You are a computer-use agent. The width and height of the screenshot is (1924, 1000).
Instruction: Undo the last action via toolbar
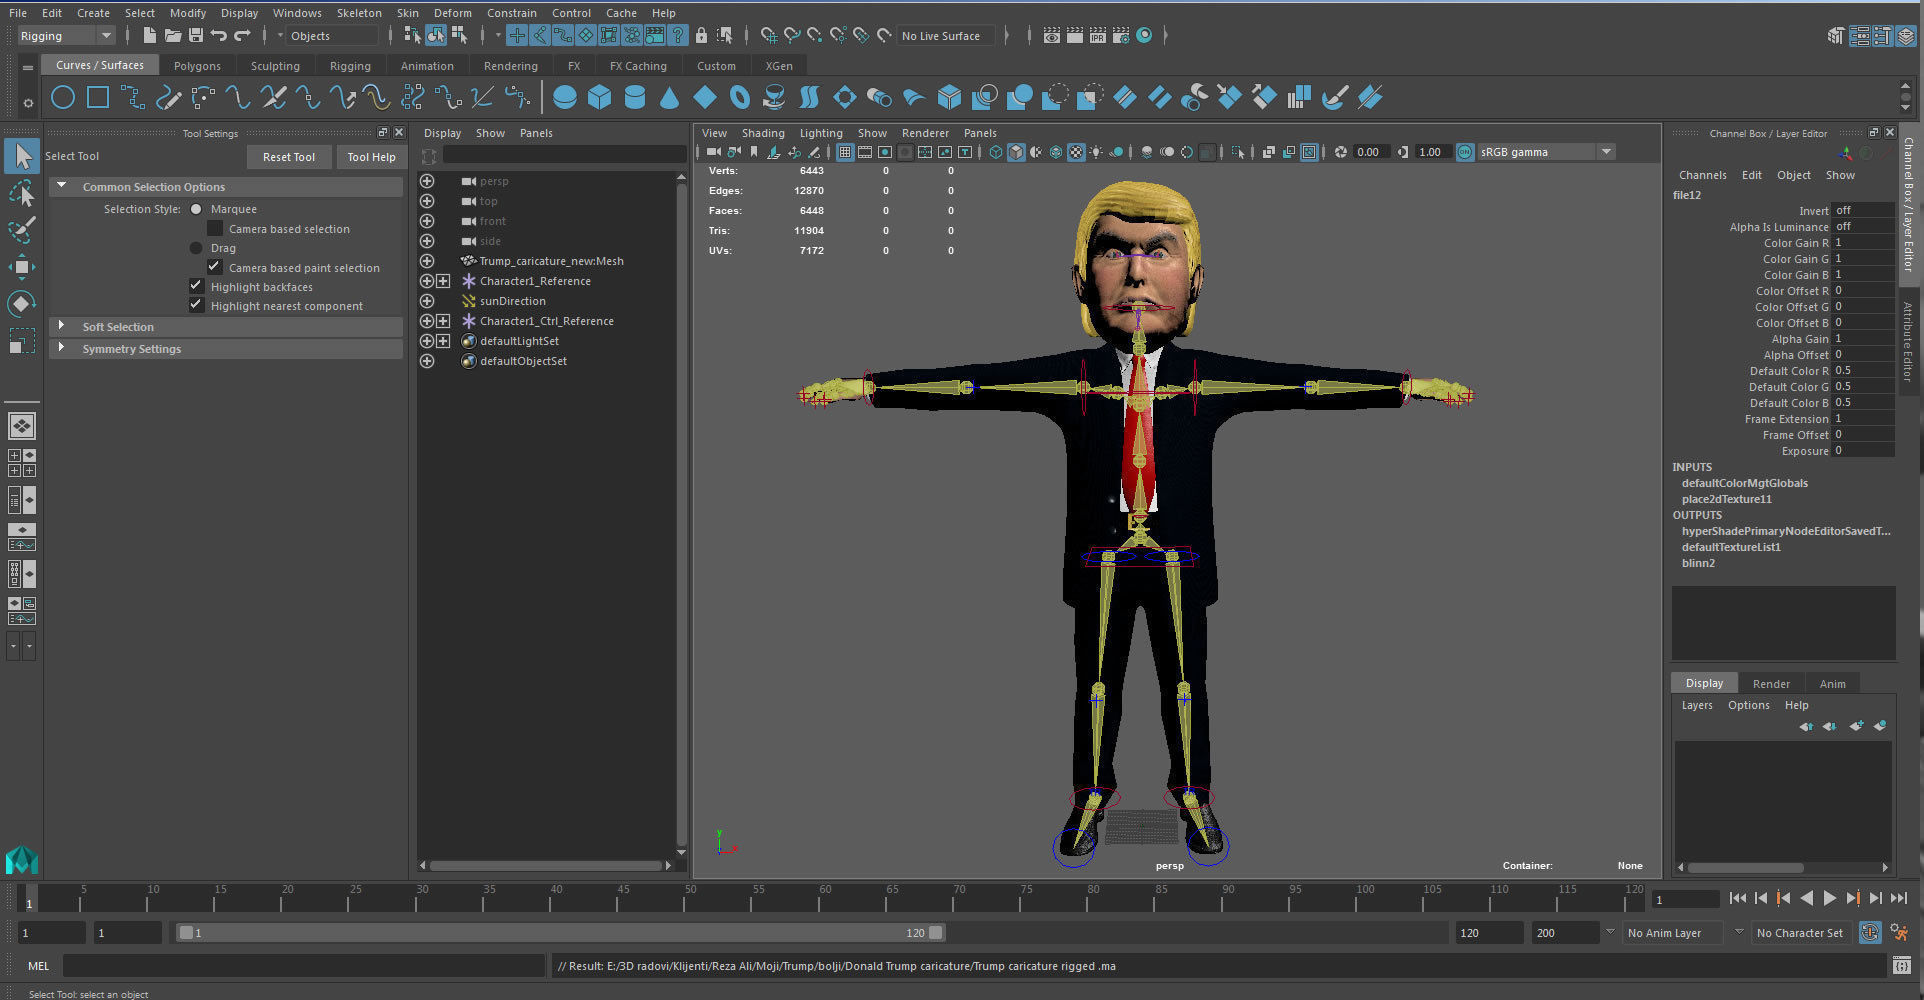click(218, 36)
